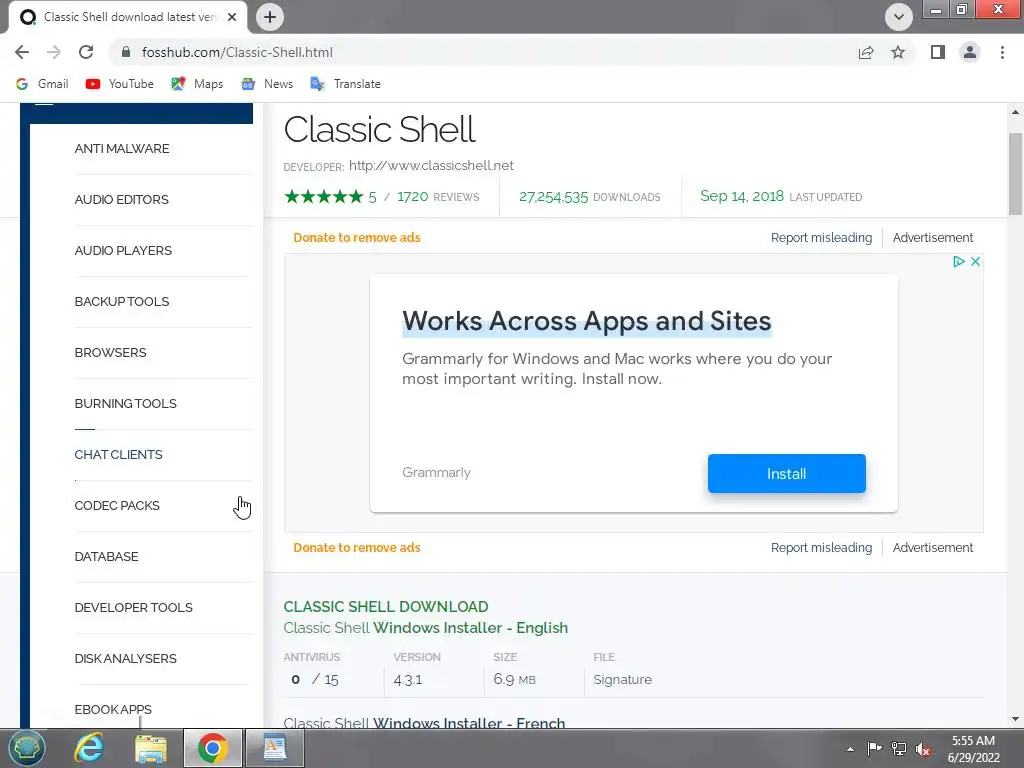Click the address bar URL field
Image resolution: width=1024 pixels, height=768 pixels.
483,52
